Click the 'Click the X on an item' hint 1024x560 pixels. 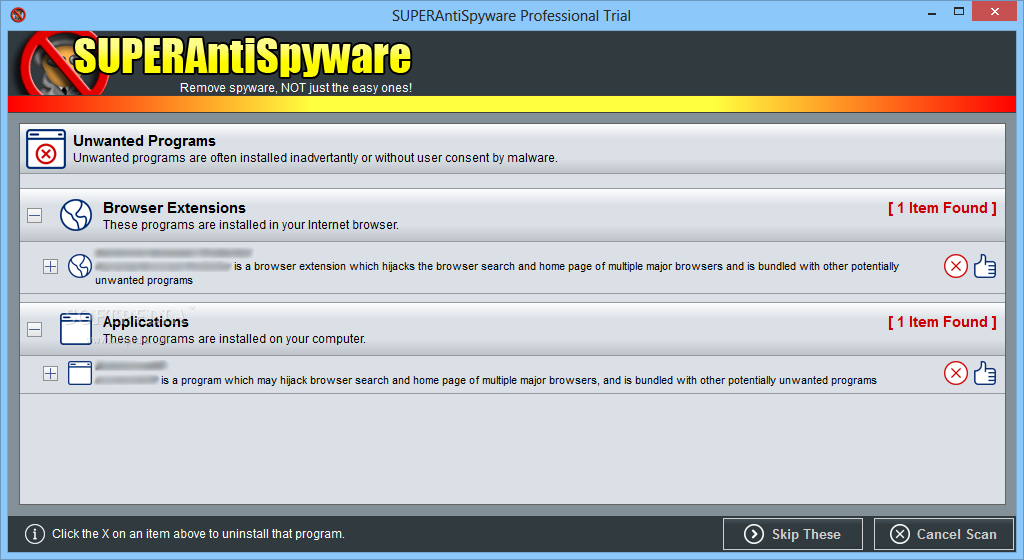pos(198,534)
